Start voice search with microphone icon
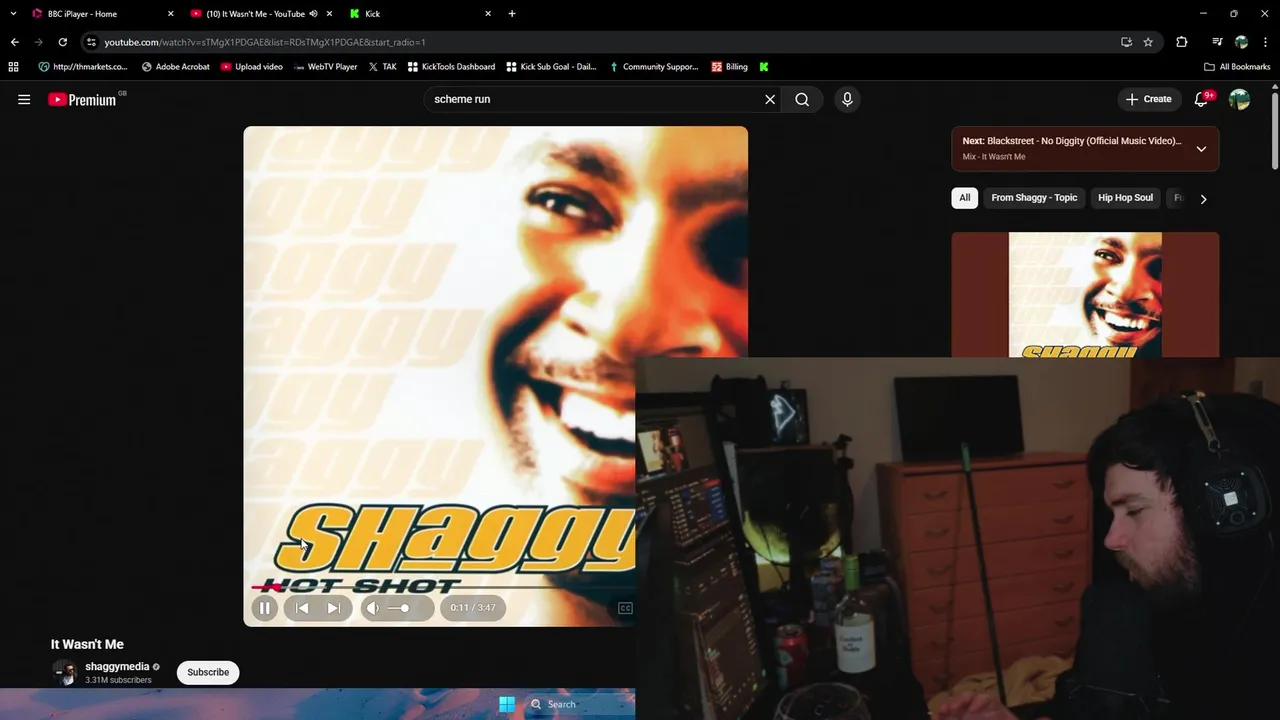 (x=847, y=99)
